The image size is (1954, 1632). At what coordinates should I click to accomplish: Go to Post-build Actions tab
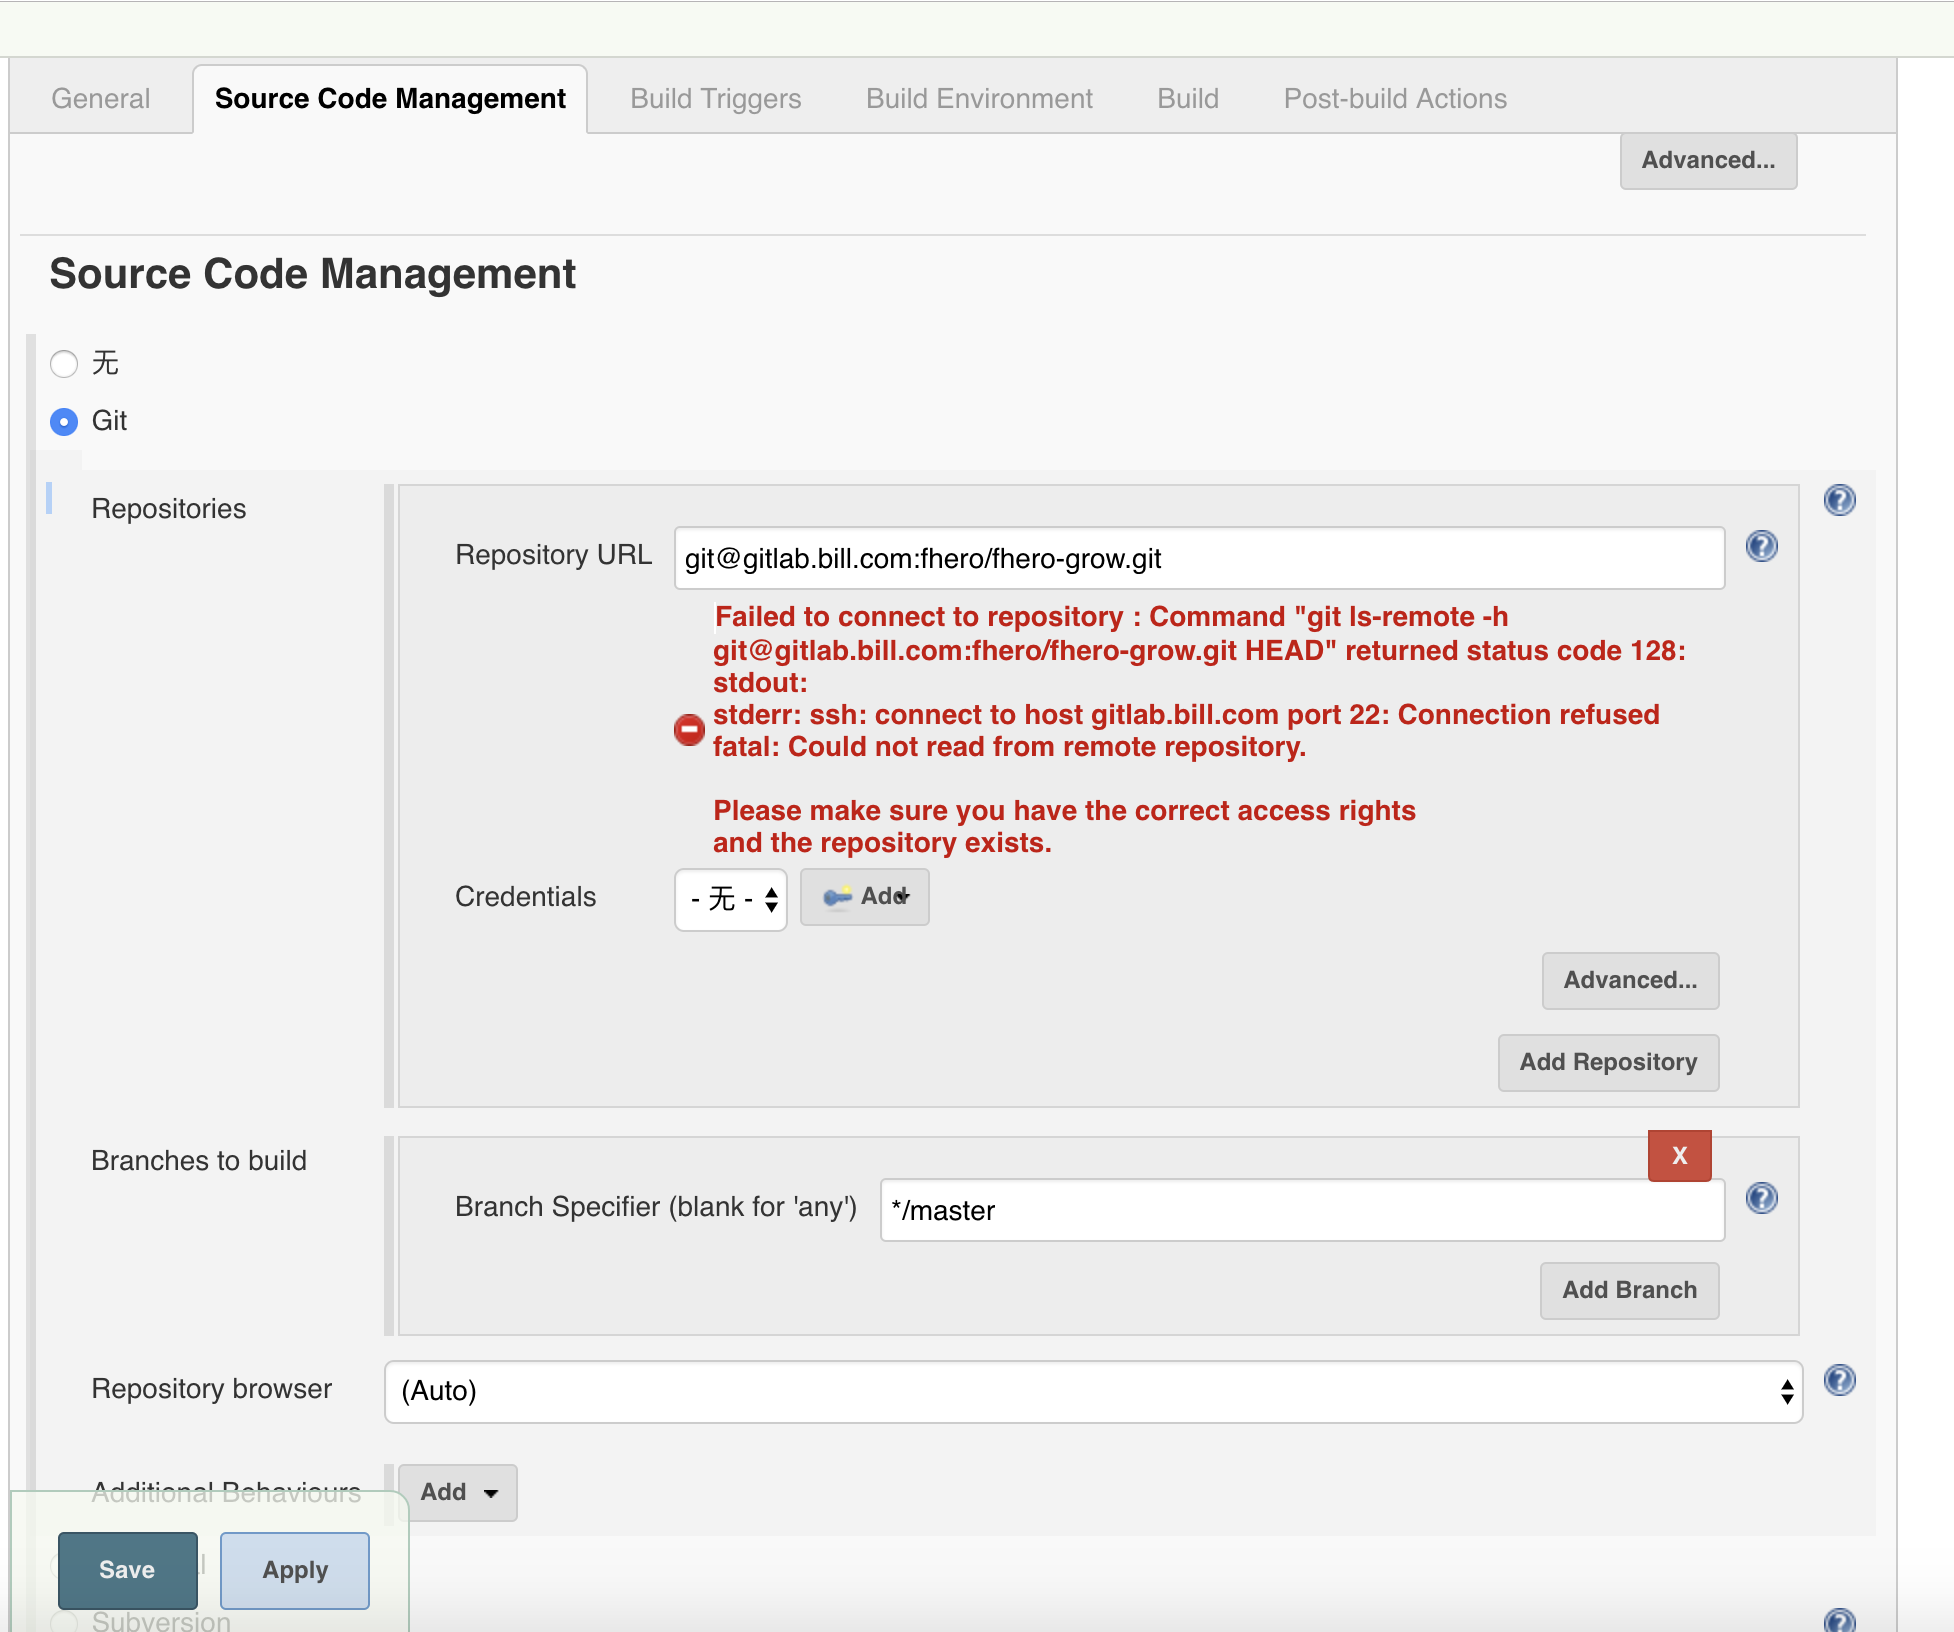[x=1394, y=99]
